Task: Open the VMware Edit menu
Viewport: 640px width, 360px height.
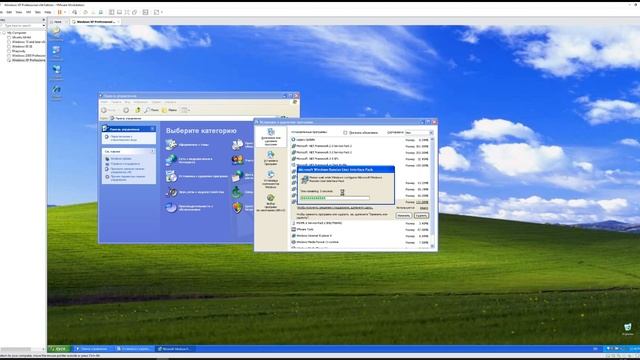Action: point(9,12)
